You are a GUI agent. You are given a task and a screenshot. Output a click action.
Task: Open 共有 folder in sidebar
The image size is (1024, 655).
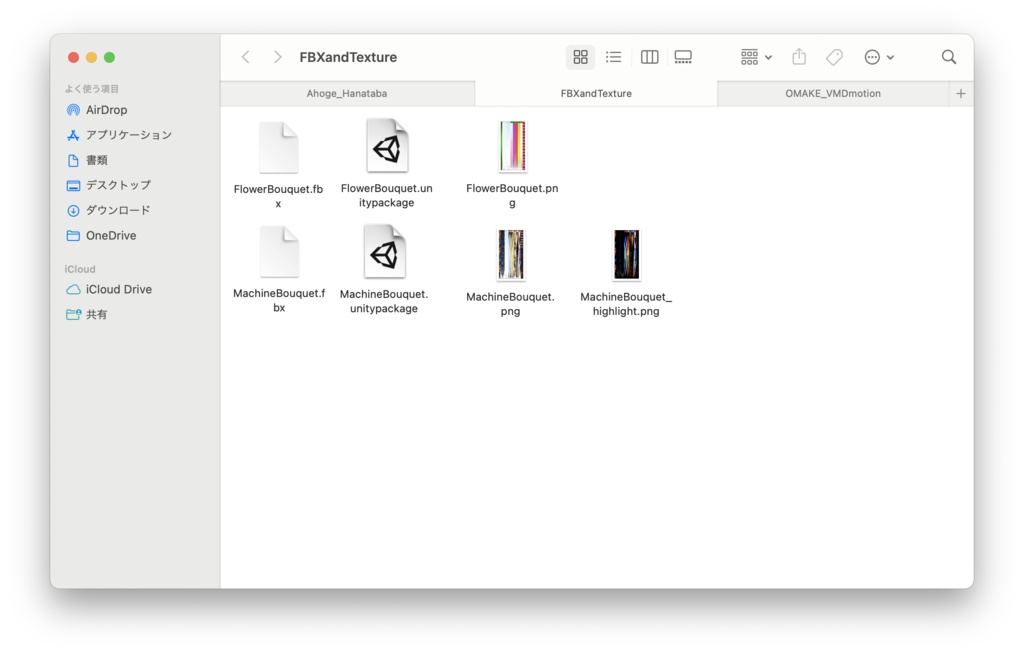tap(88, 315)
